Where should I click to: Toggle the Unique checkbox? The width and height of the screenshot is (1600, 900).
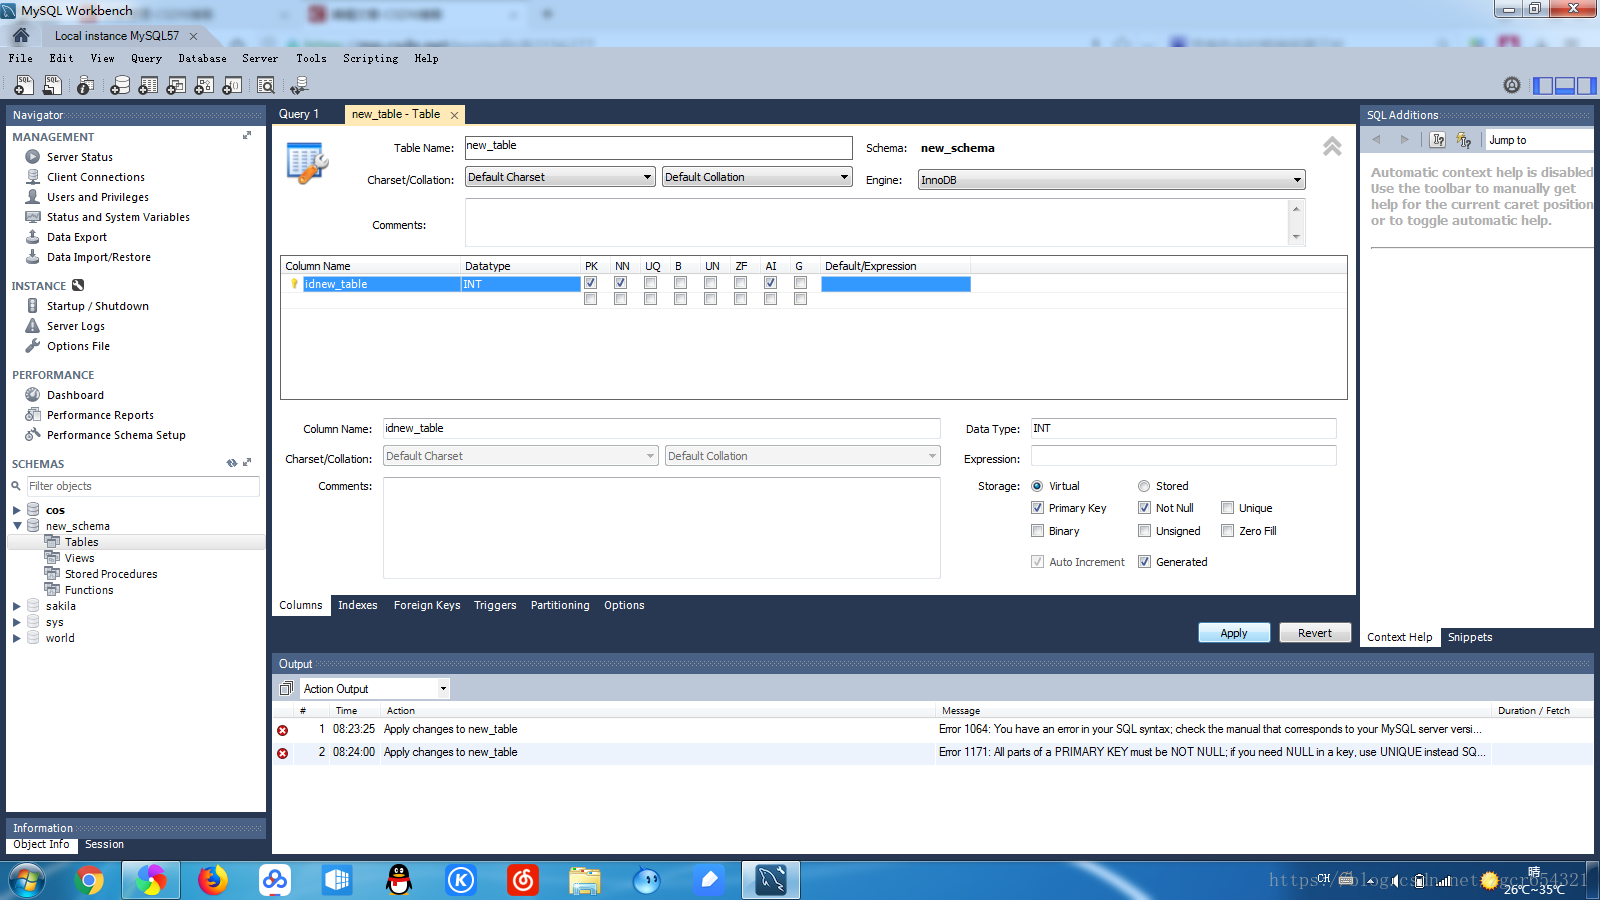pos(1227,508)
